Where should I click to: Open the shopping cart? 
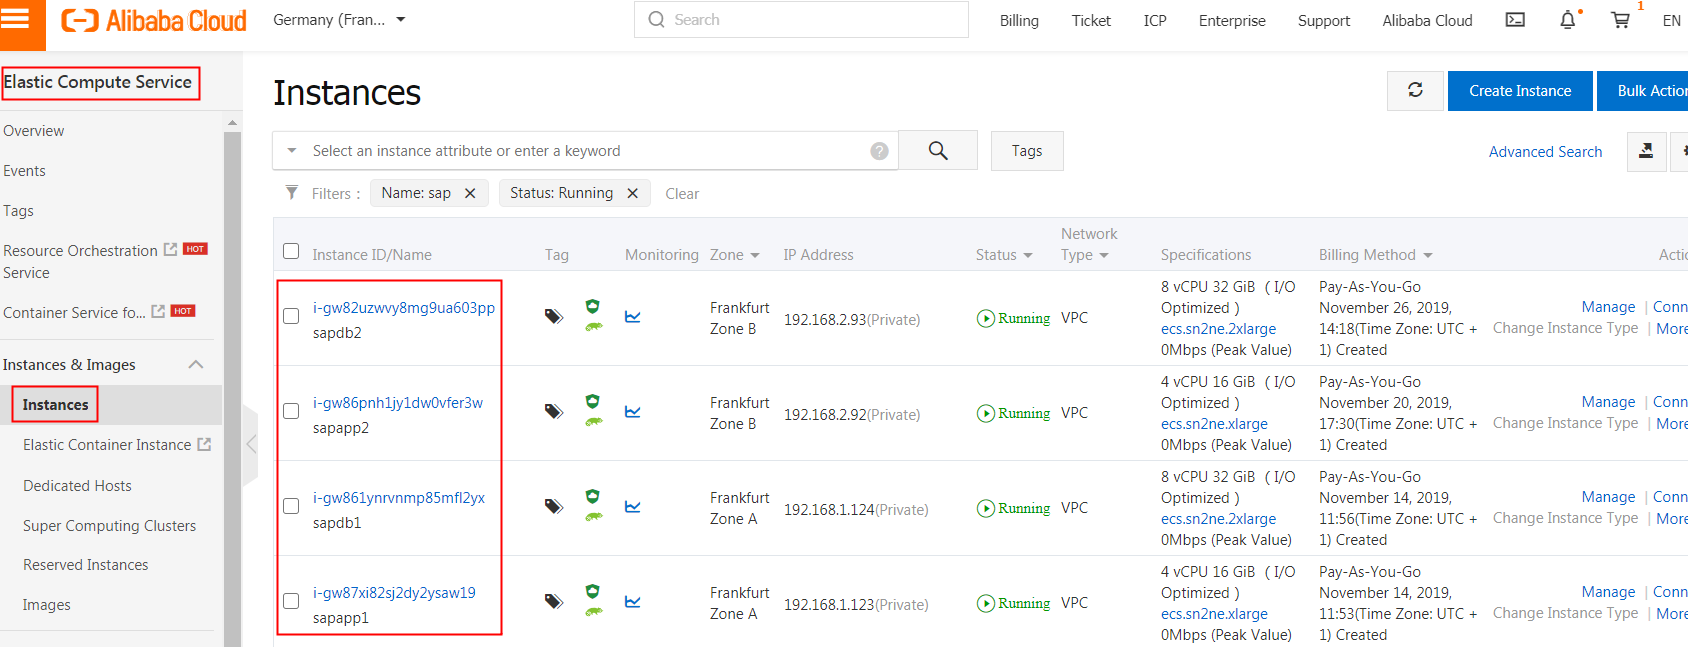(1620, 20)
